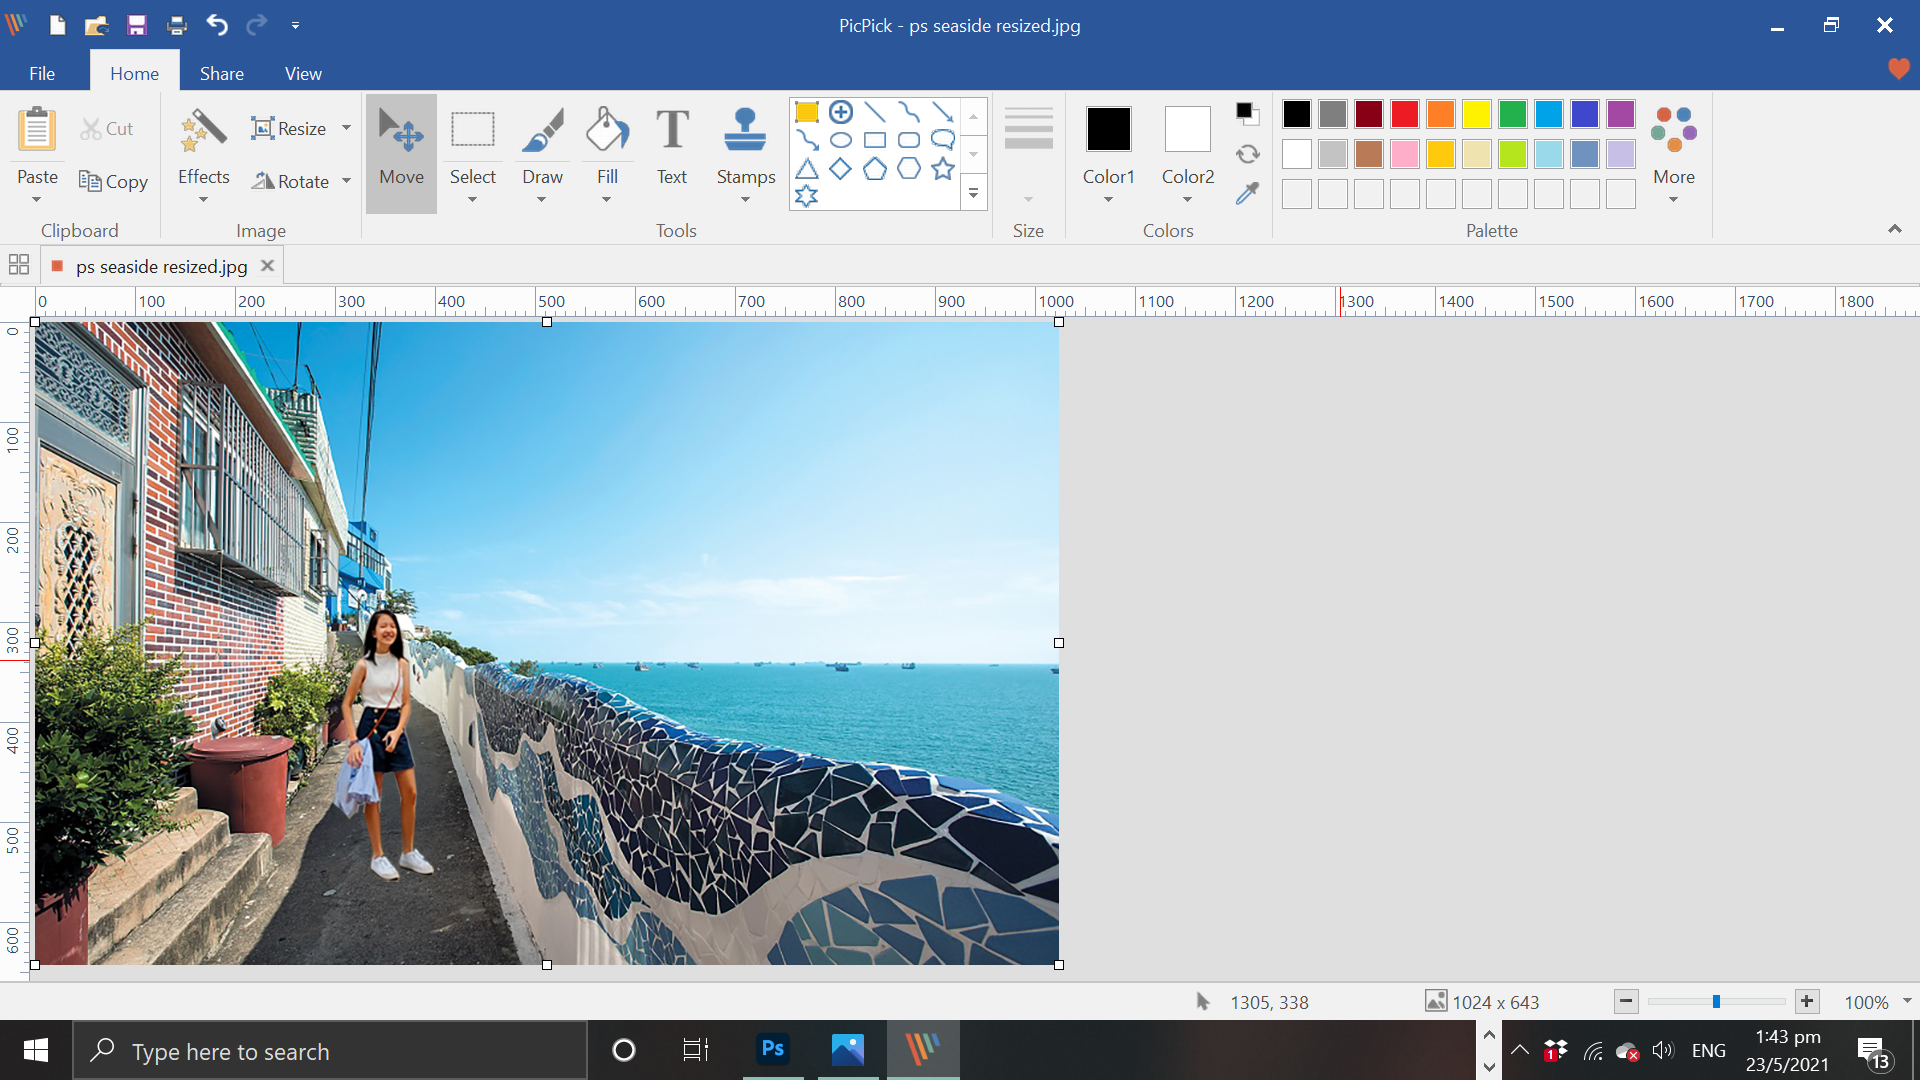Click the Effects magic wand icon
The height and width of the screenshot is (1080, 1920).
[203, 131]
